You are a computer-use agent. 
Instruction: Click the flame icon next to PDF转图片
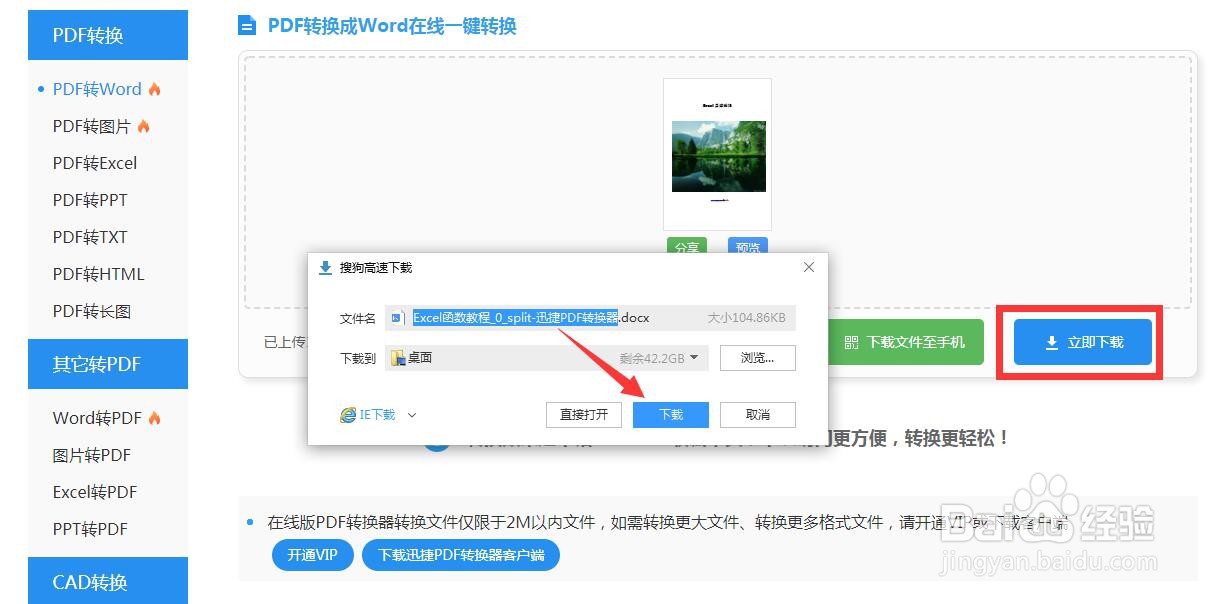(144, 125)
